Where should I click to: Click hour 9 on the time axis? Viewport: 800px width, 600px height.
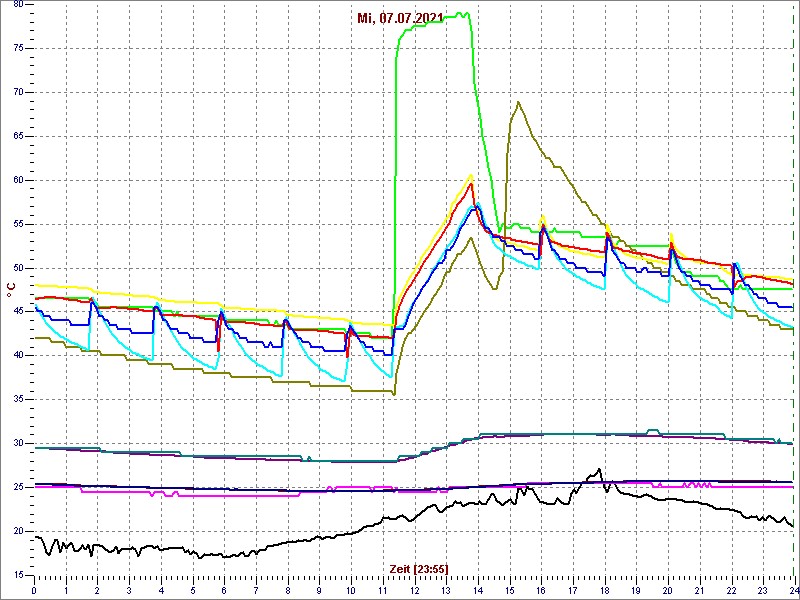(319, 590)
